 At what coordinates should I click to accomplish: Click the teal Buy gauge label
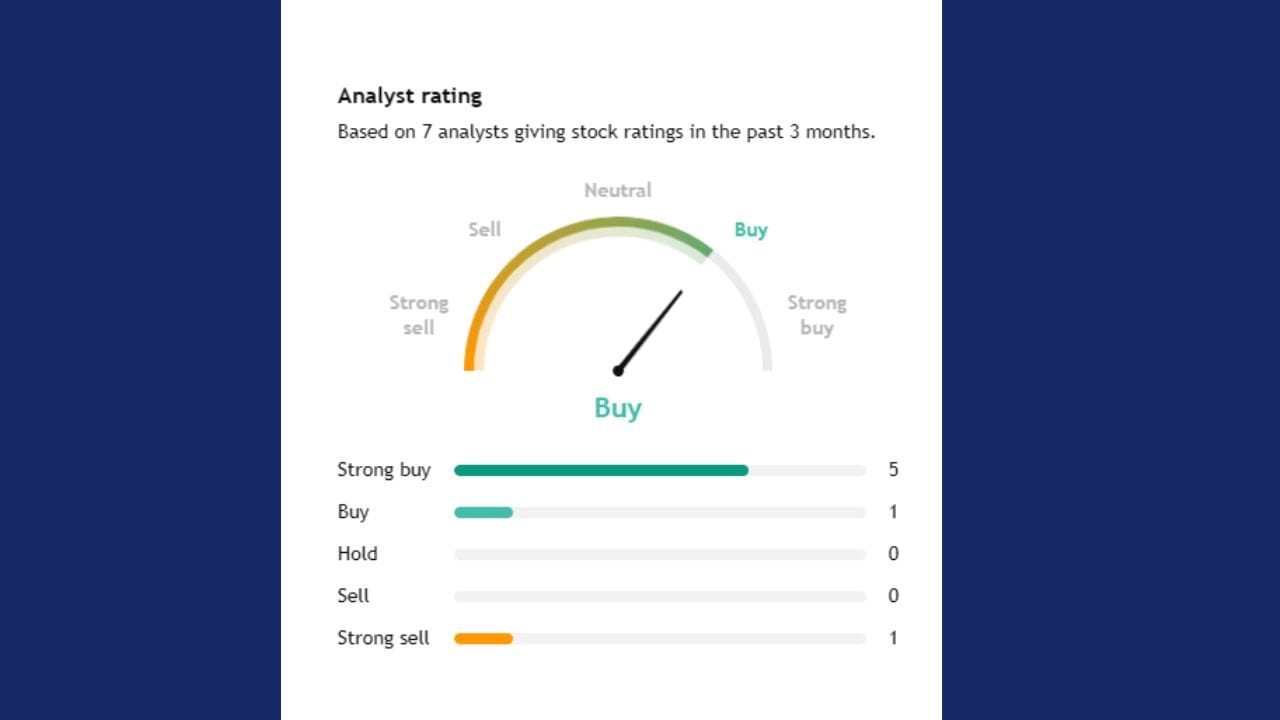[x=750, y=229]
